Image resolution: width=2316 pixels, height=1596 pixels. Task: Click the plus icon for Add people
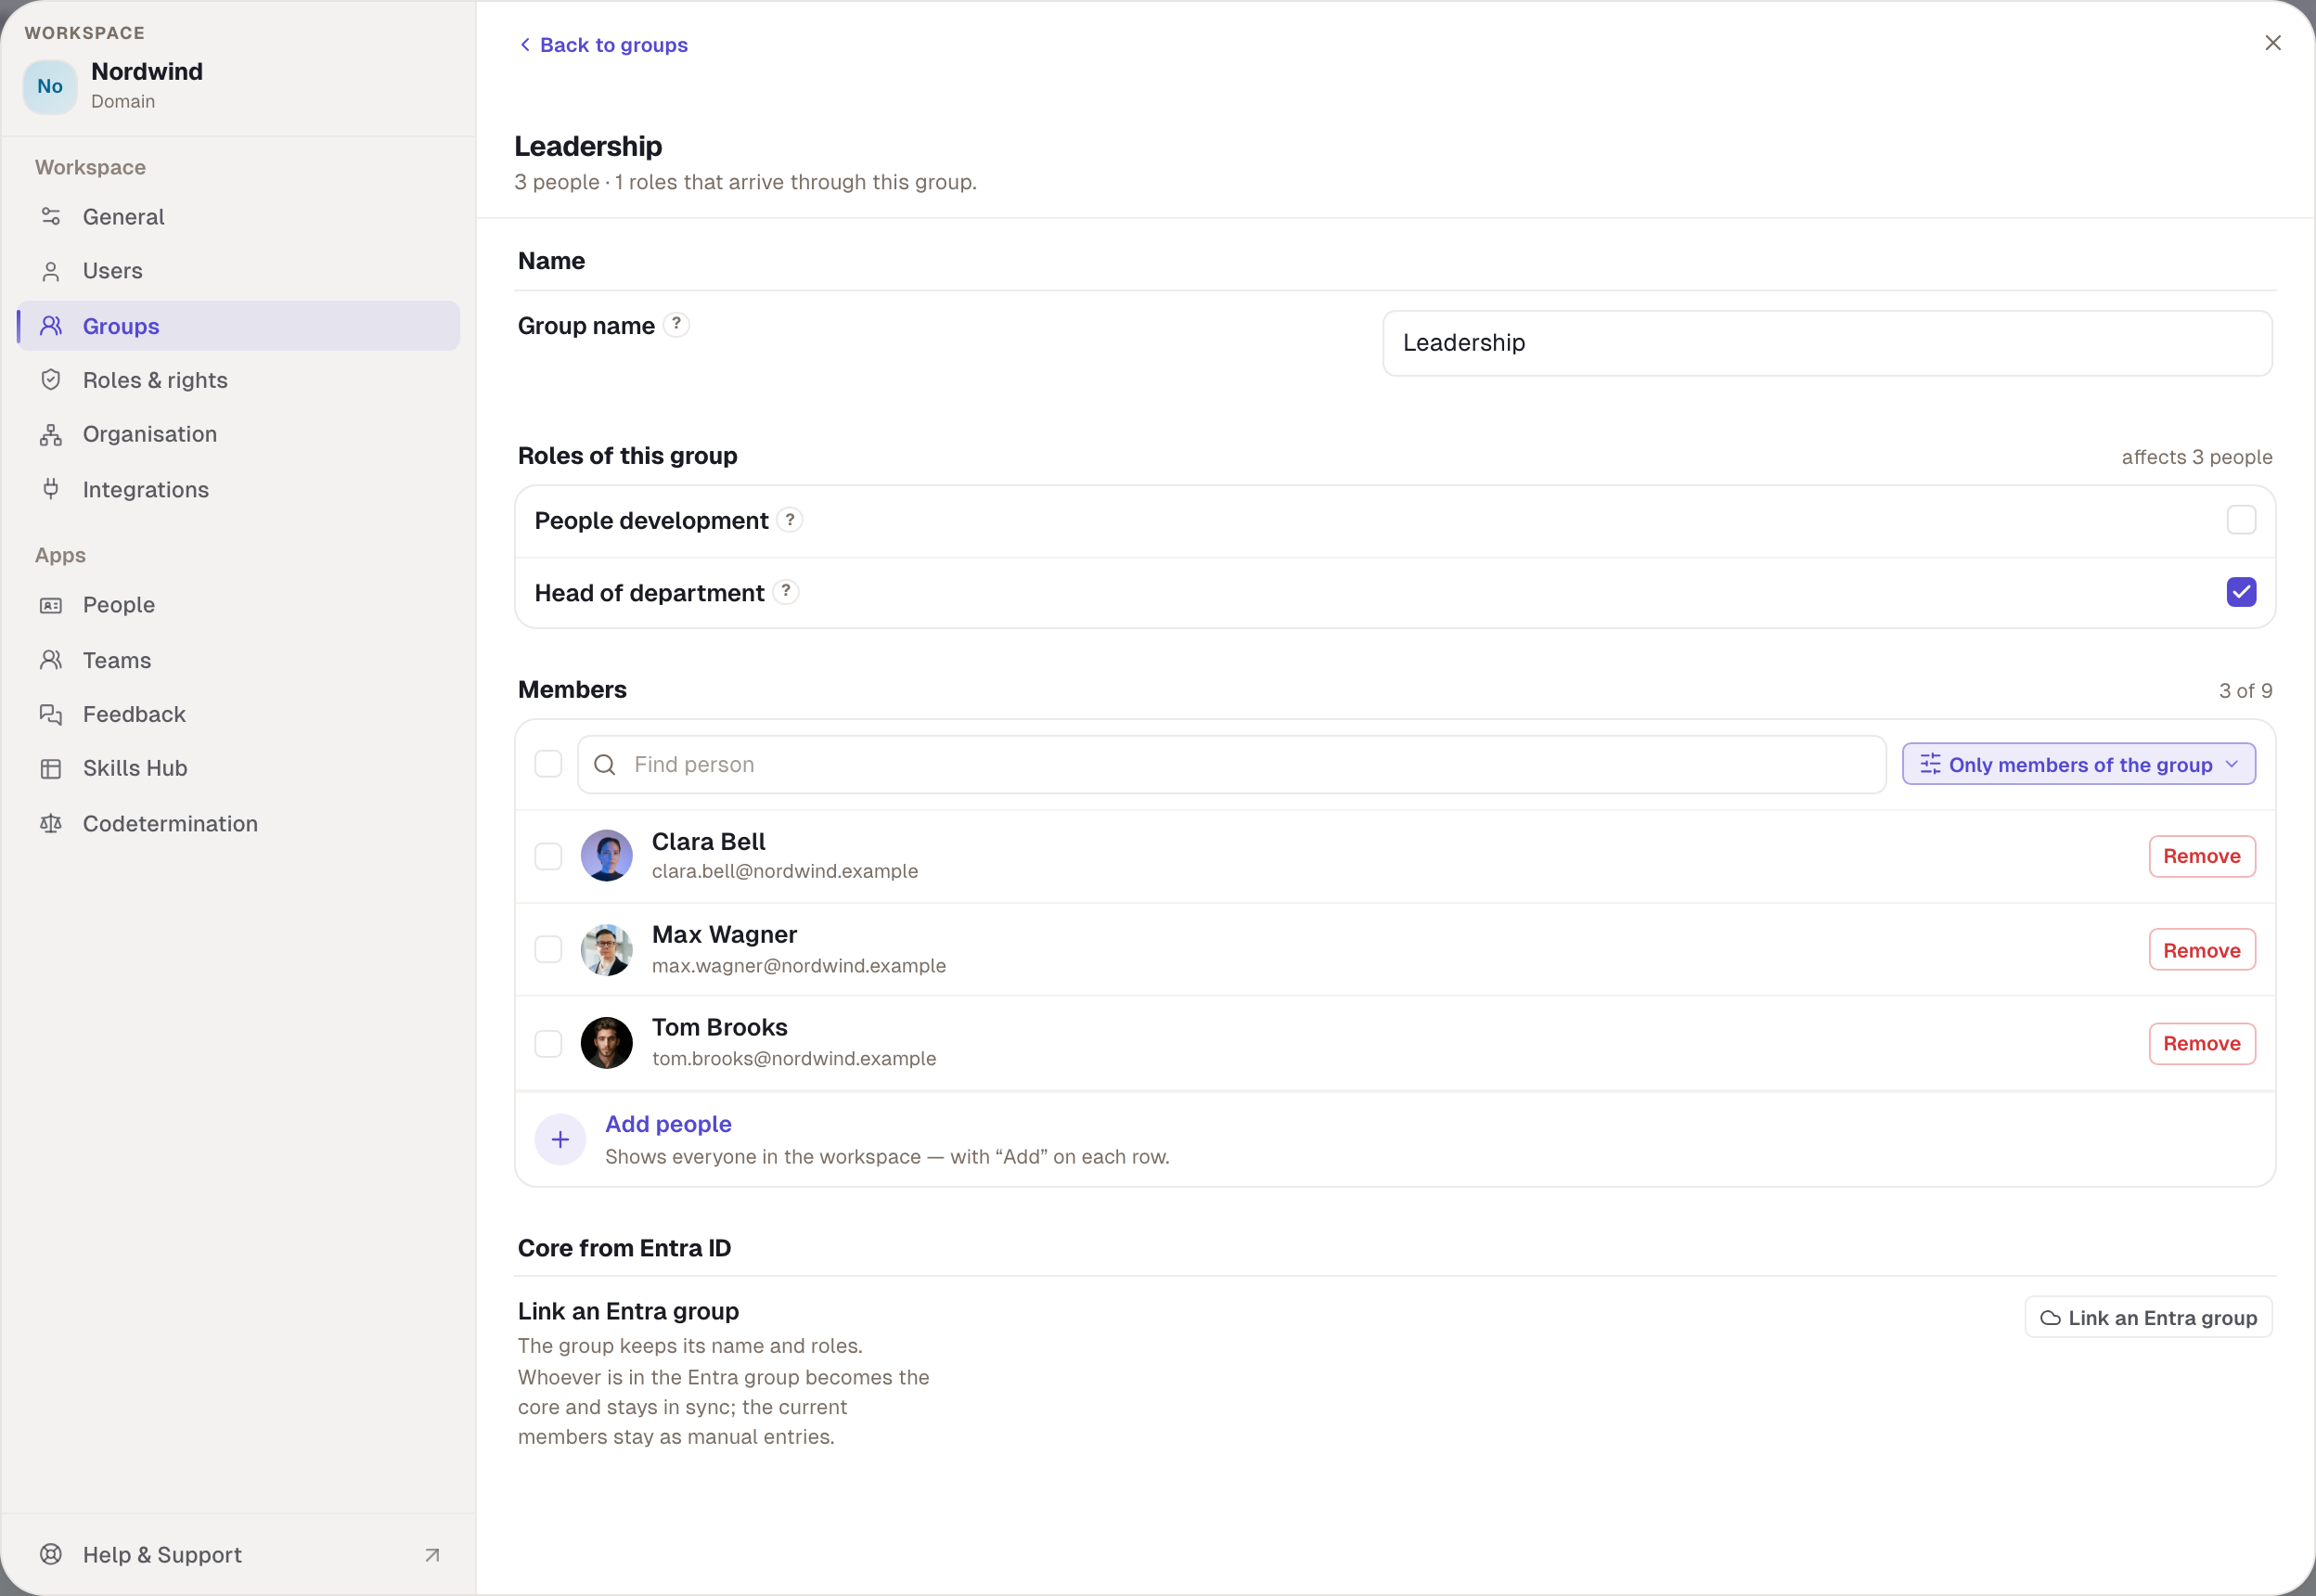pos(560,1139)
